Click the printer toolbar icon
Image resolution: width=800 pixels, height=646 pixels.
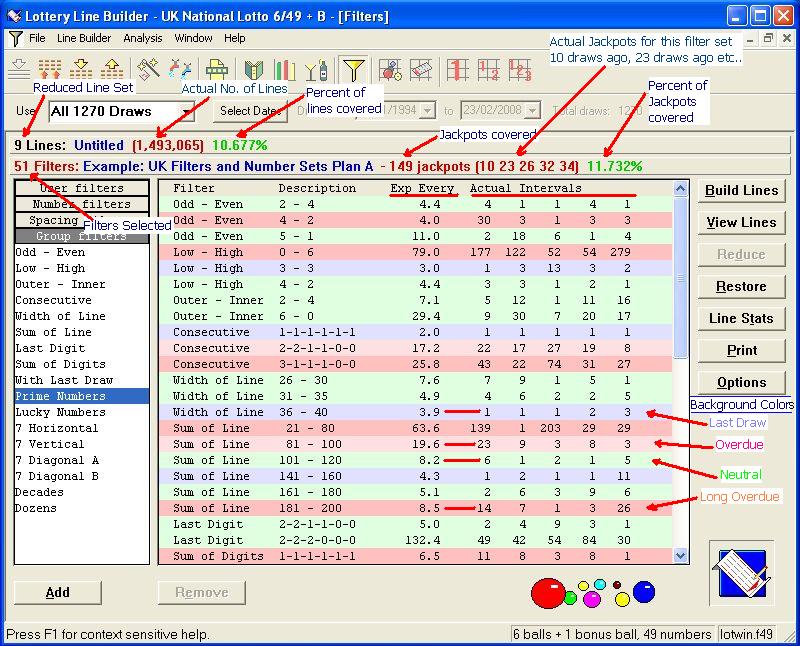215,68
